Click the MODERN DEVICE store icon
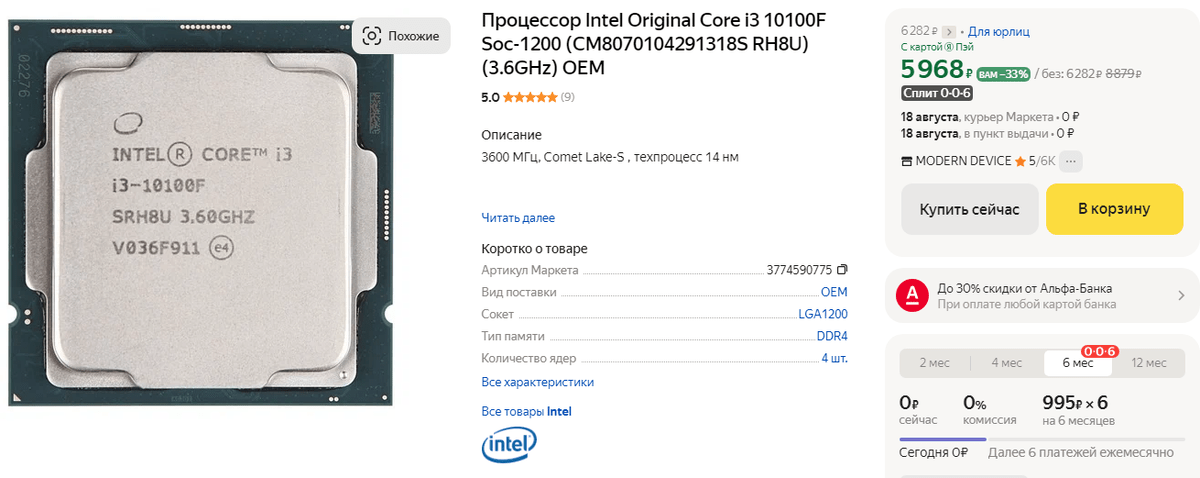The height and width of the screenshot is (478, 1200). (x=907, y=161)
